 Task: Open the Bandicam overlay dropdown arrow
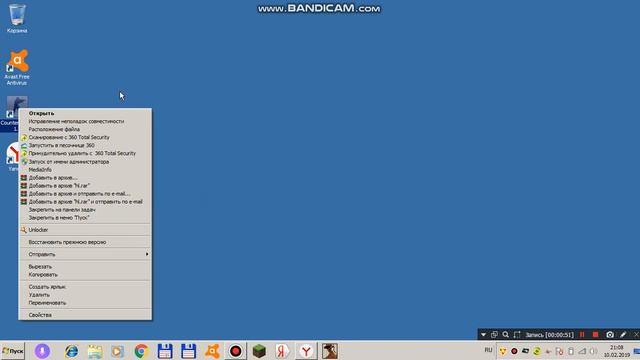pos(483,335)
